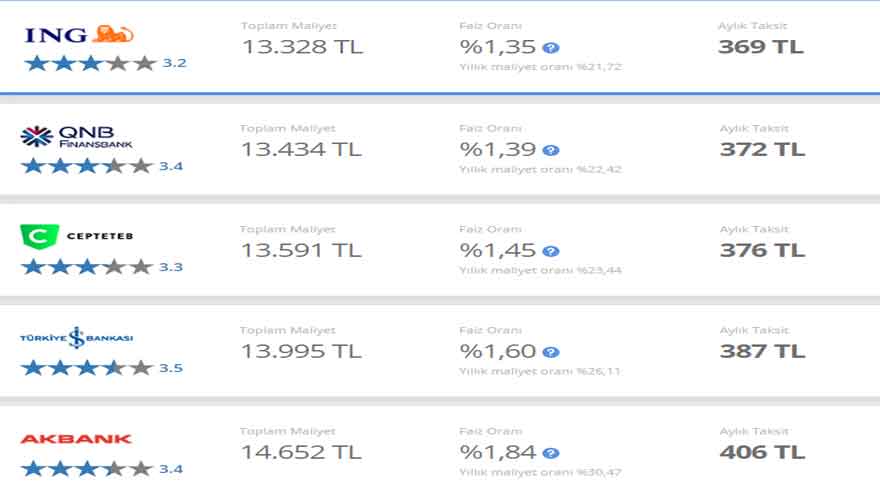The width and height of the screenshot is (880, 495).
Task: Select the 13.591 TL total cost
Action: [x=301, y=250]
